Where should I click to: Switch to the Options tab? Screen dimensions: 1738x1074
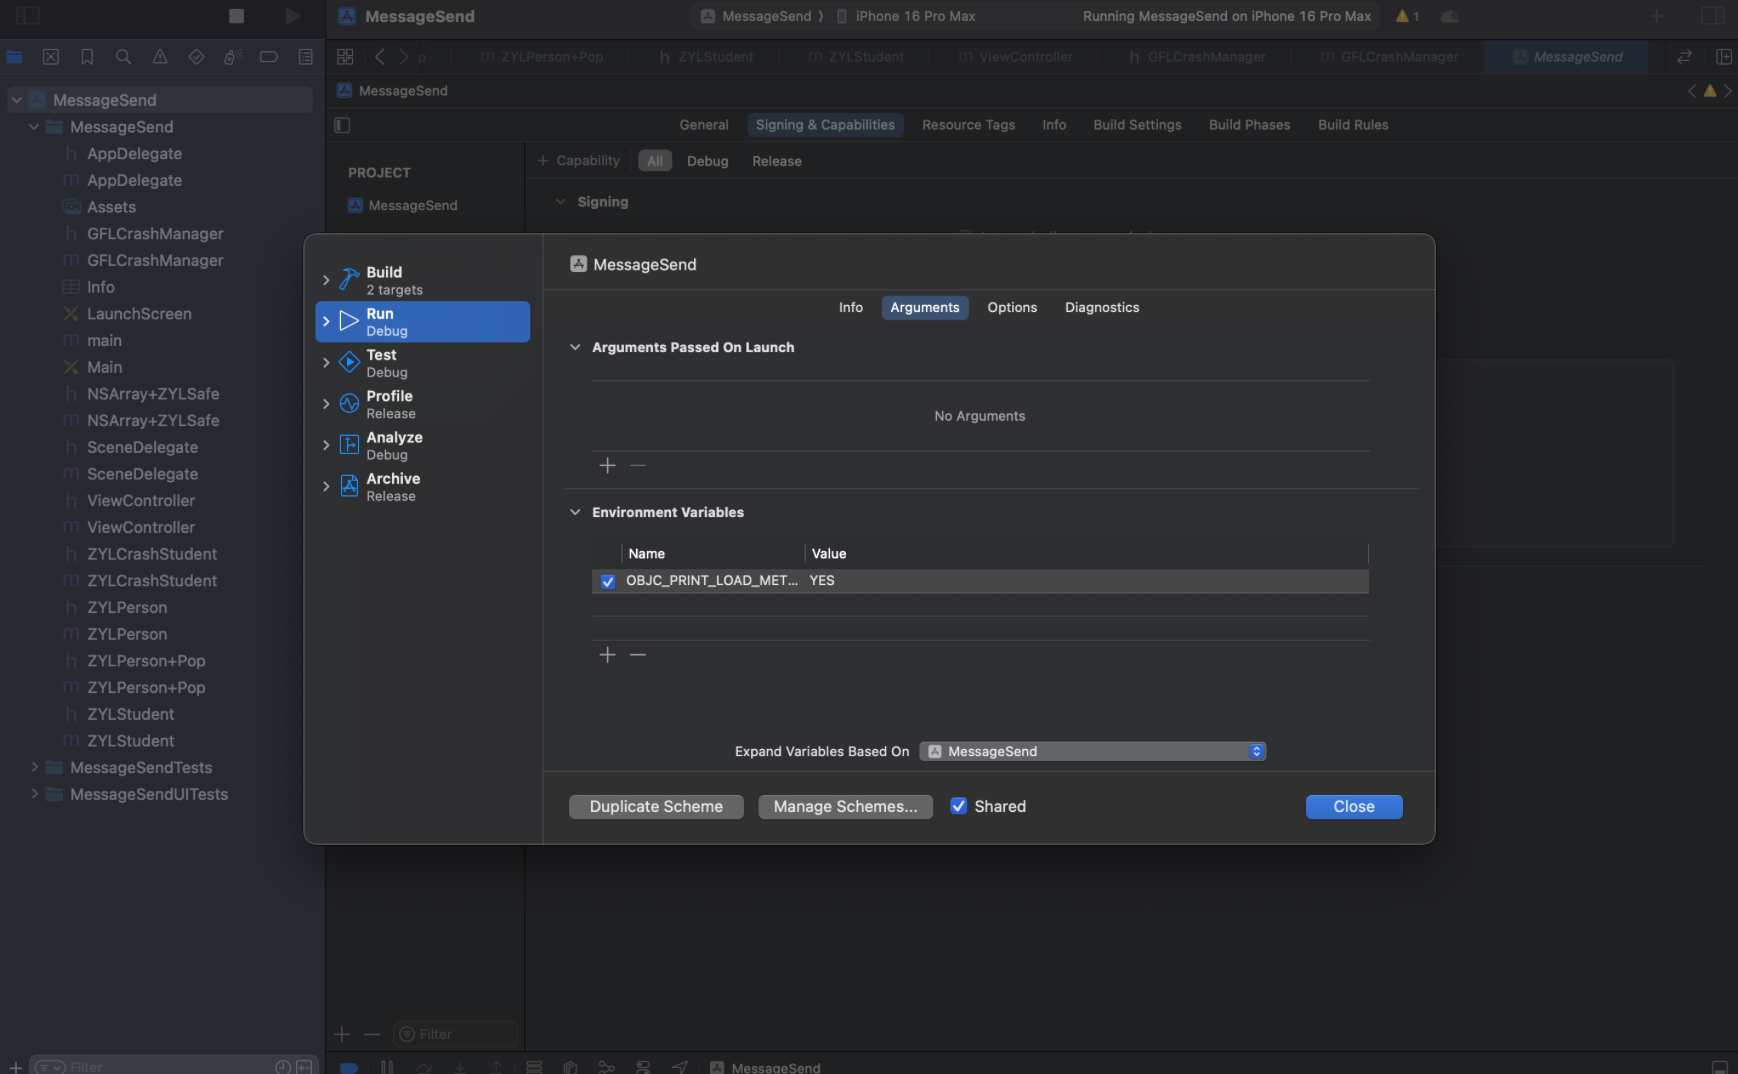[1012, 307]
